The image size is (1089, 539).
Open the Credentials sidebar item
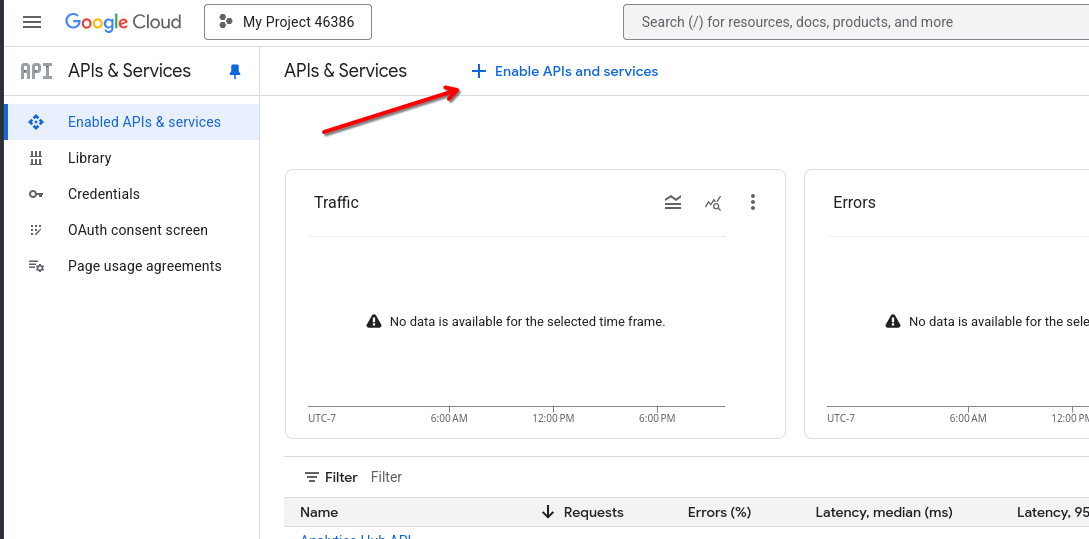click(x=132, y=194)
